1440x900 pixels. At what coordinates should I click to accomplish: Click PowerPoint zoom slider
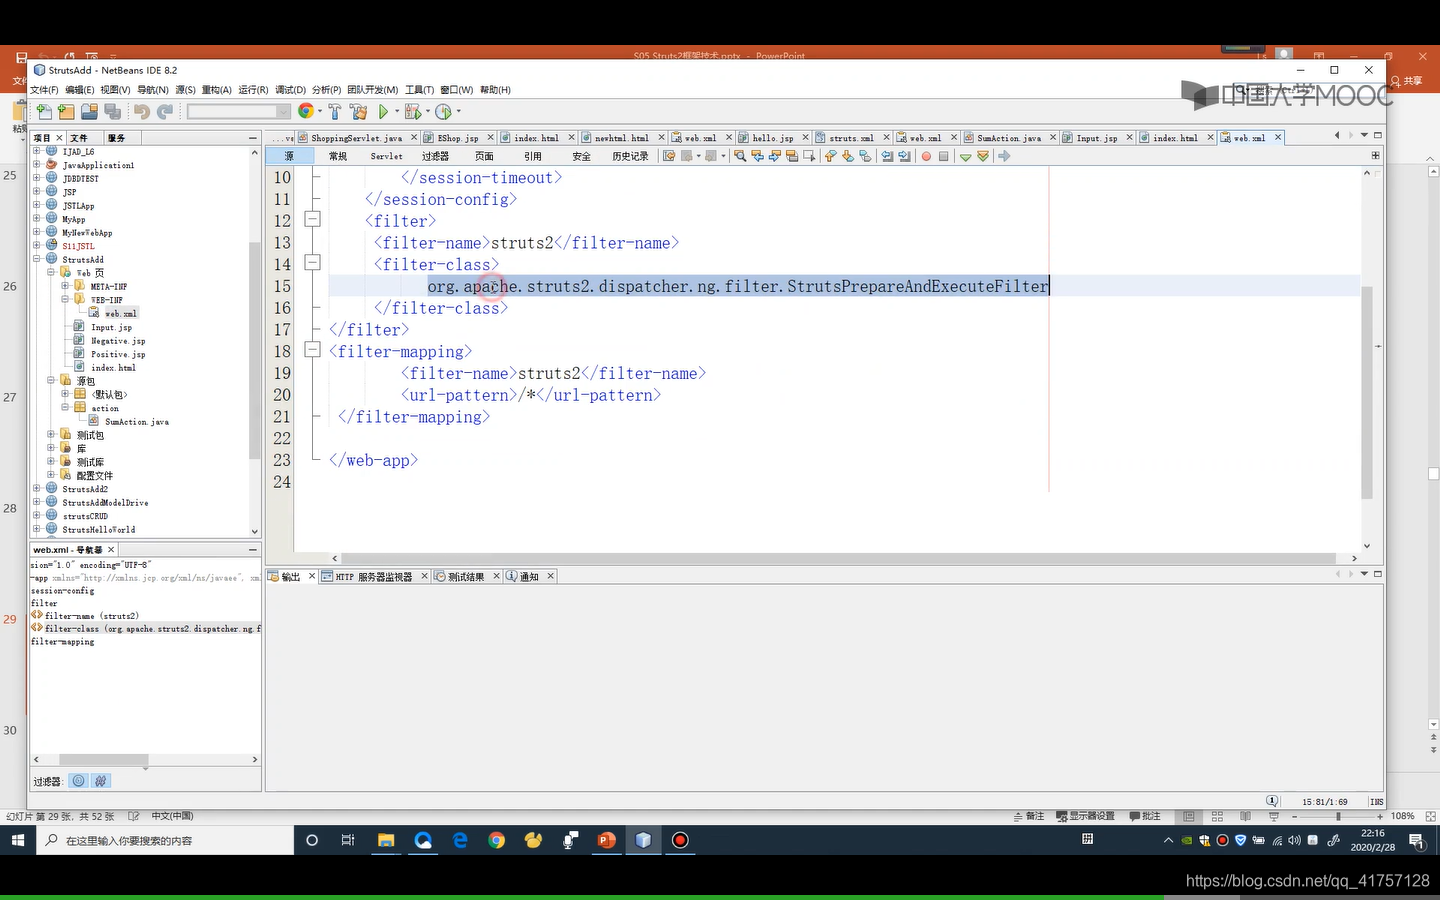pyautogui.click(x=1338, y=816)
